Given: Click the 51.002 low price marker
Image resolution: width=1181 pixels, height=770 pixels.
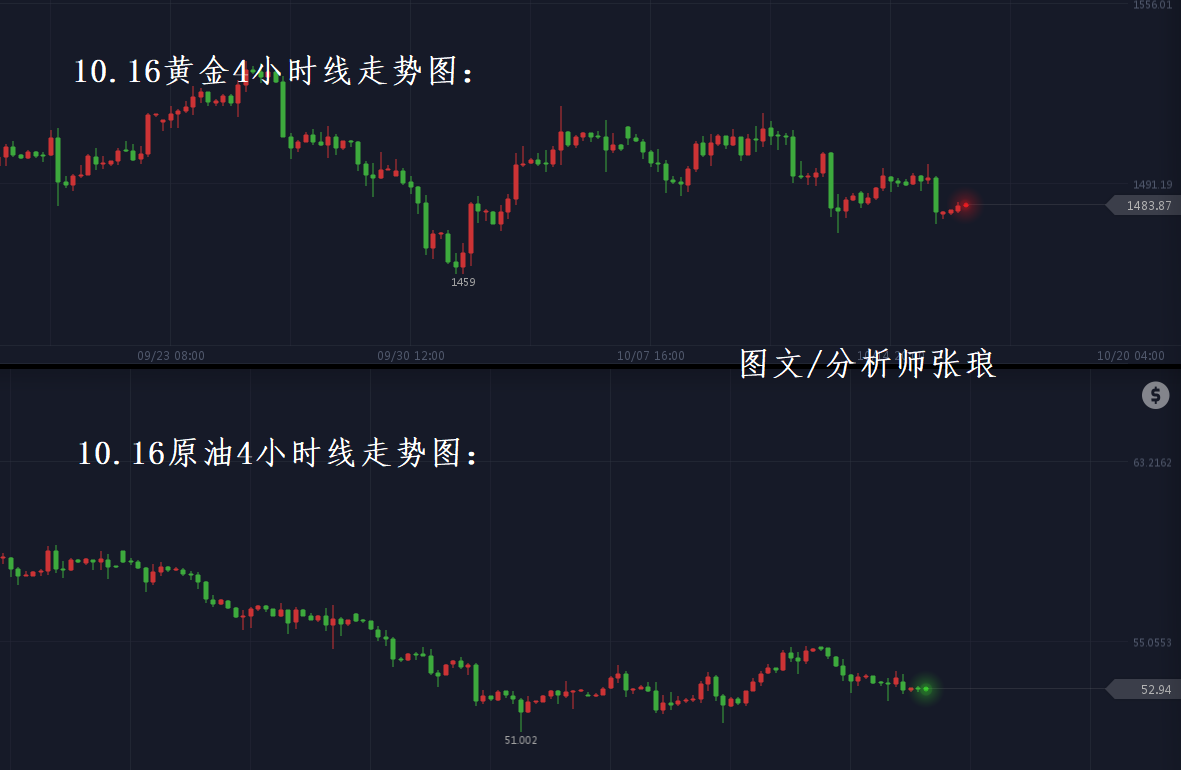Looking at the screenshot, I should coord(520,740).
